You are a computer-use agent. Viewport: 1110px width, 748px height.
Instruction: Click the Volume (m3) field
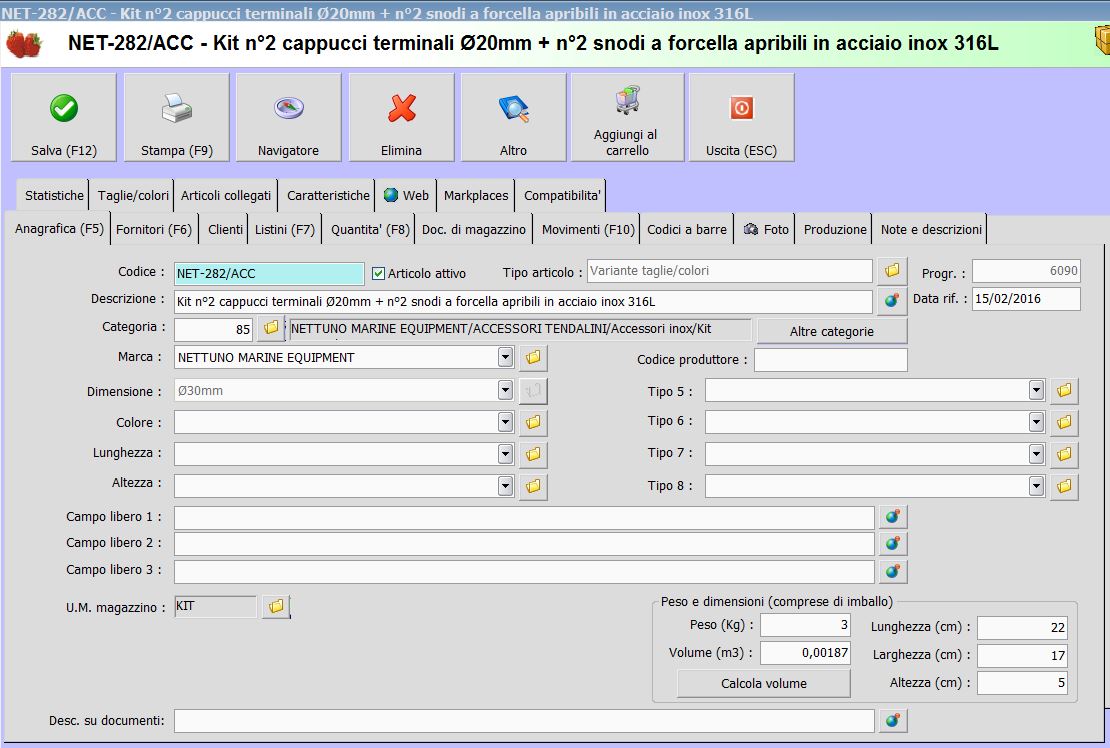[805, 652]
